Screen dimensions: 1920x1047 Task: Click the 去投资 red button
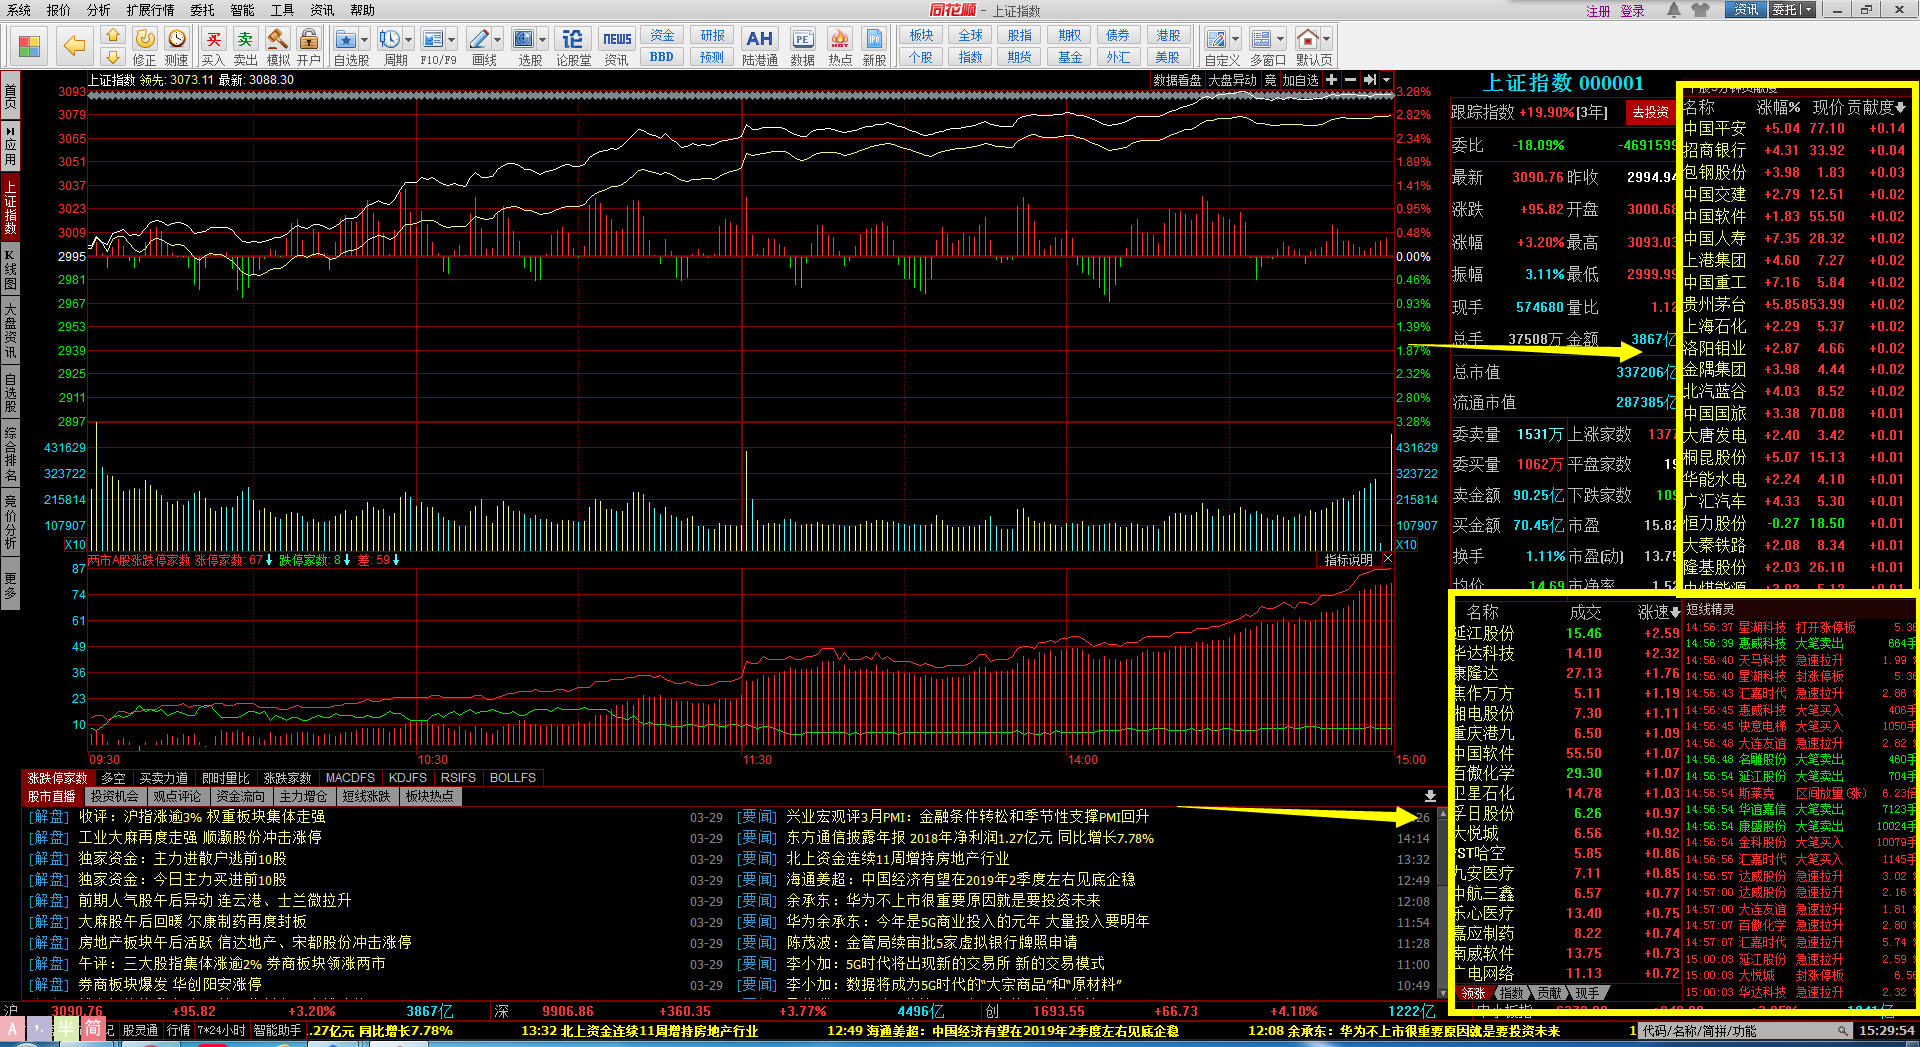coord(1650,112)
